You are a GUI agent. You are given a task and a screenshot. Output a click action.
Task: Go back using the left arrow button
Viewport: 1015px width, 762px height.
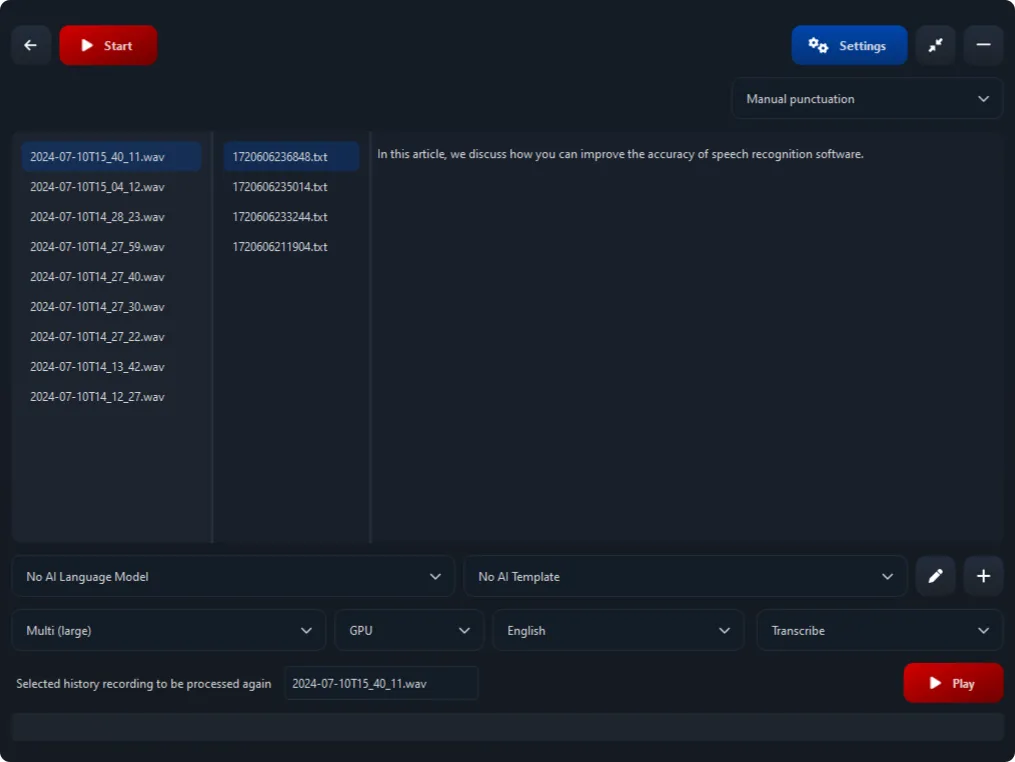(30, 45)
